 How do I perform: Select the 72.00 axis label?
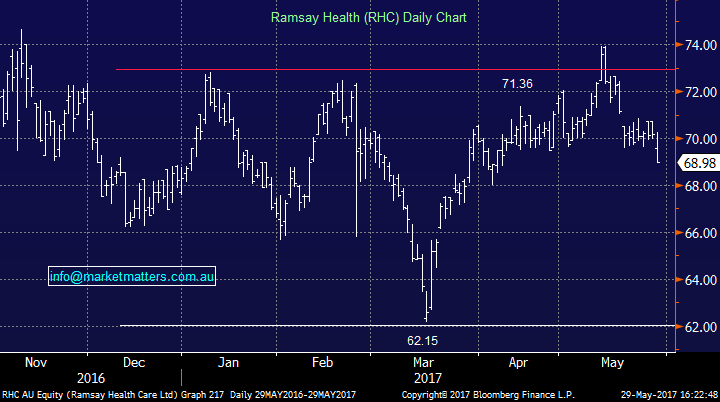coord(701,92)
